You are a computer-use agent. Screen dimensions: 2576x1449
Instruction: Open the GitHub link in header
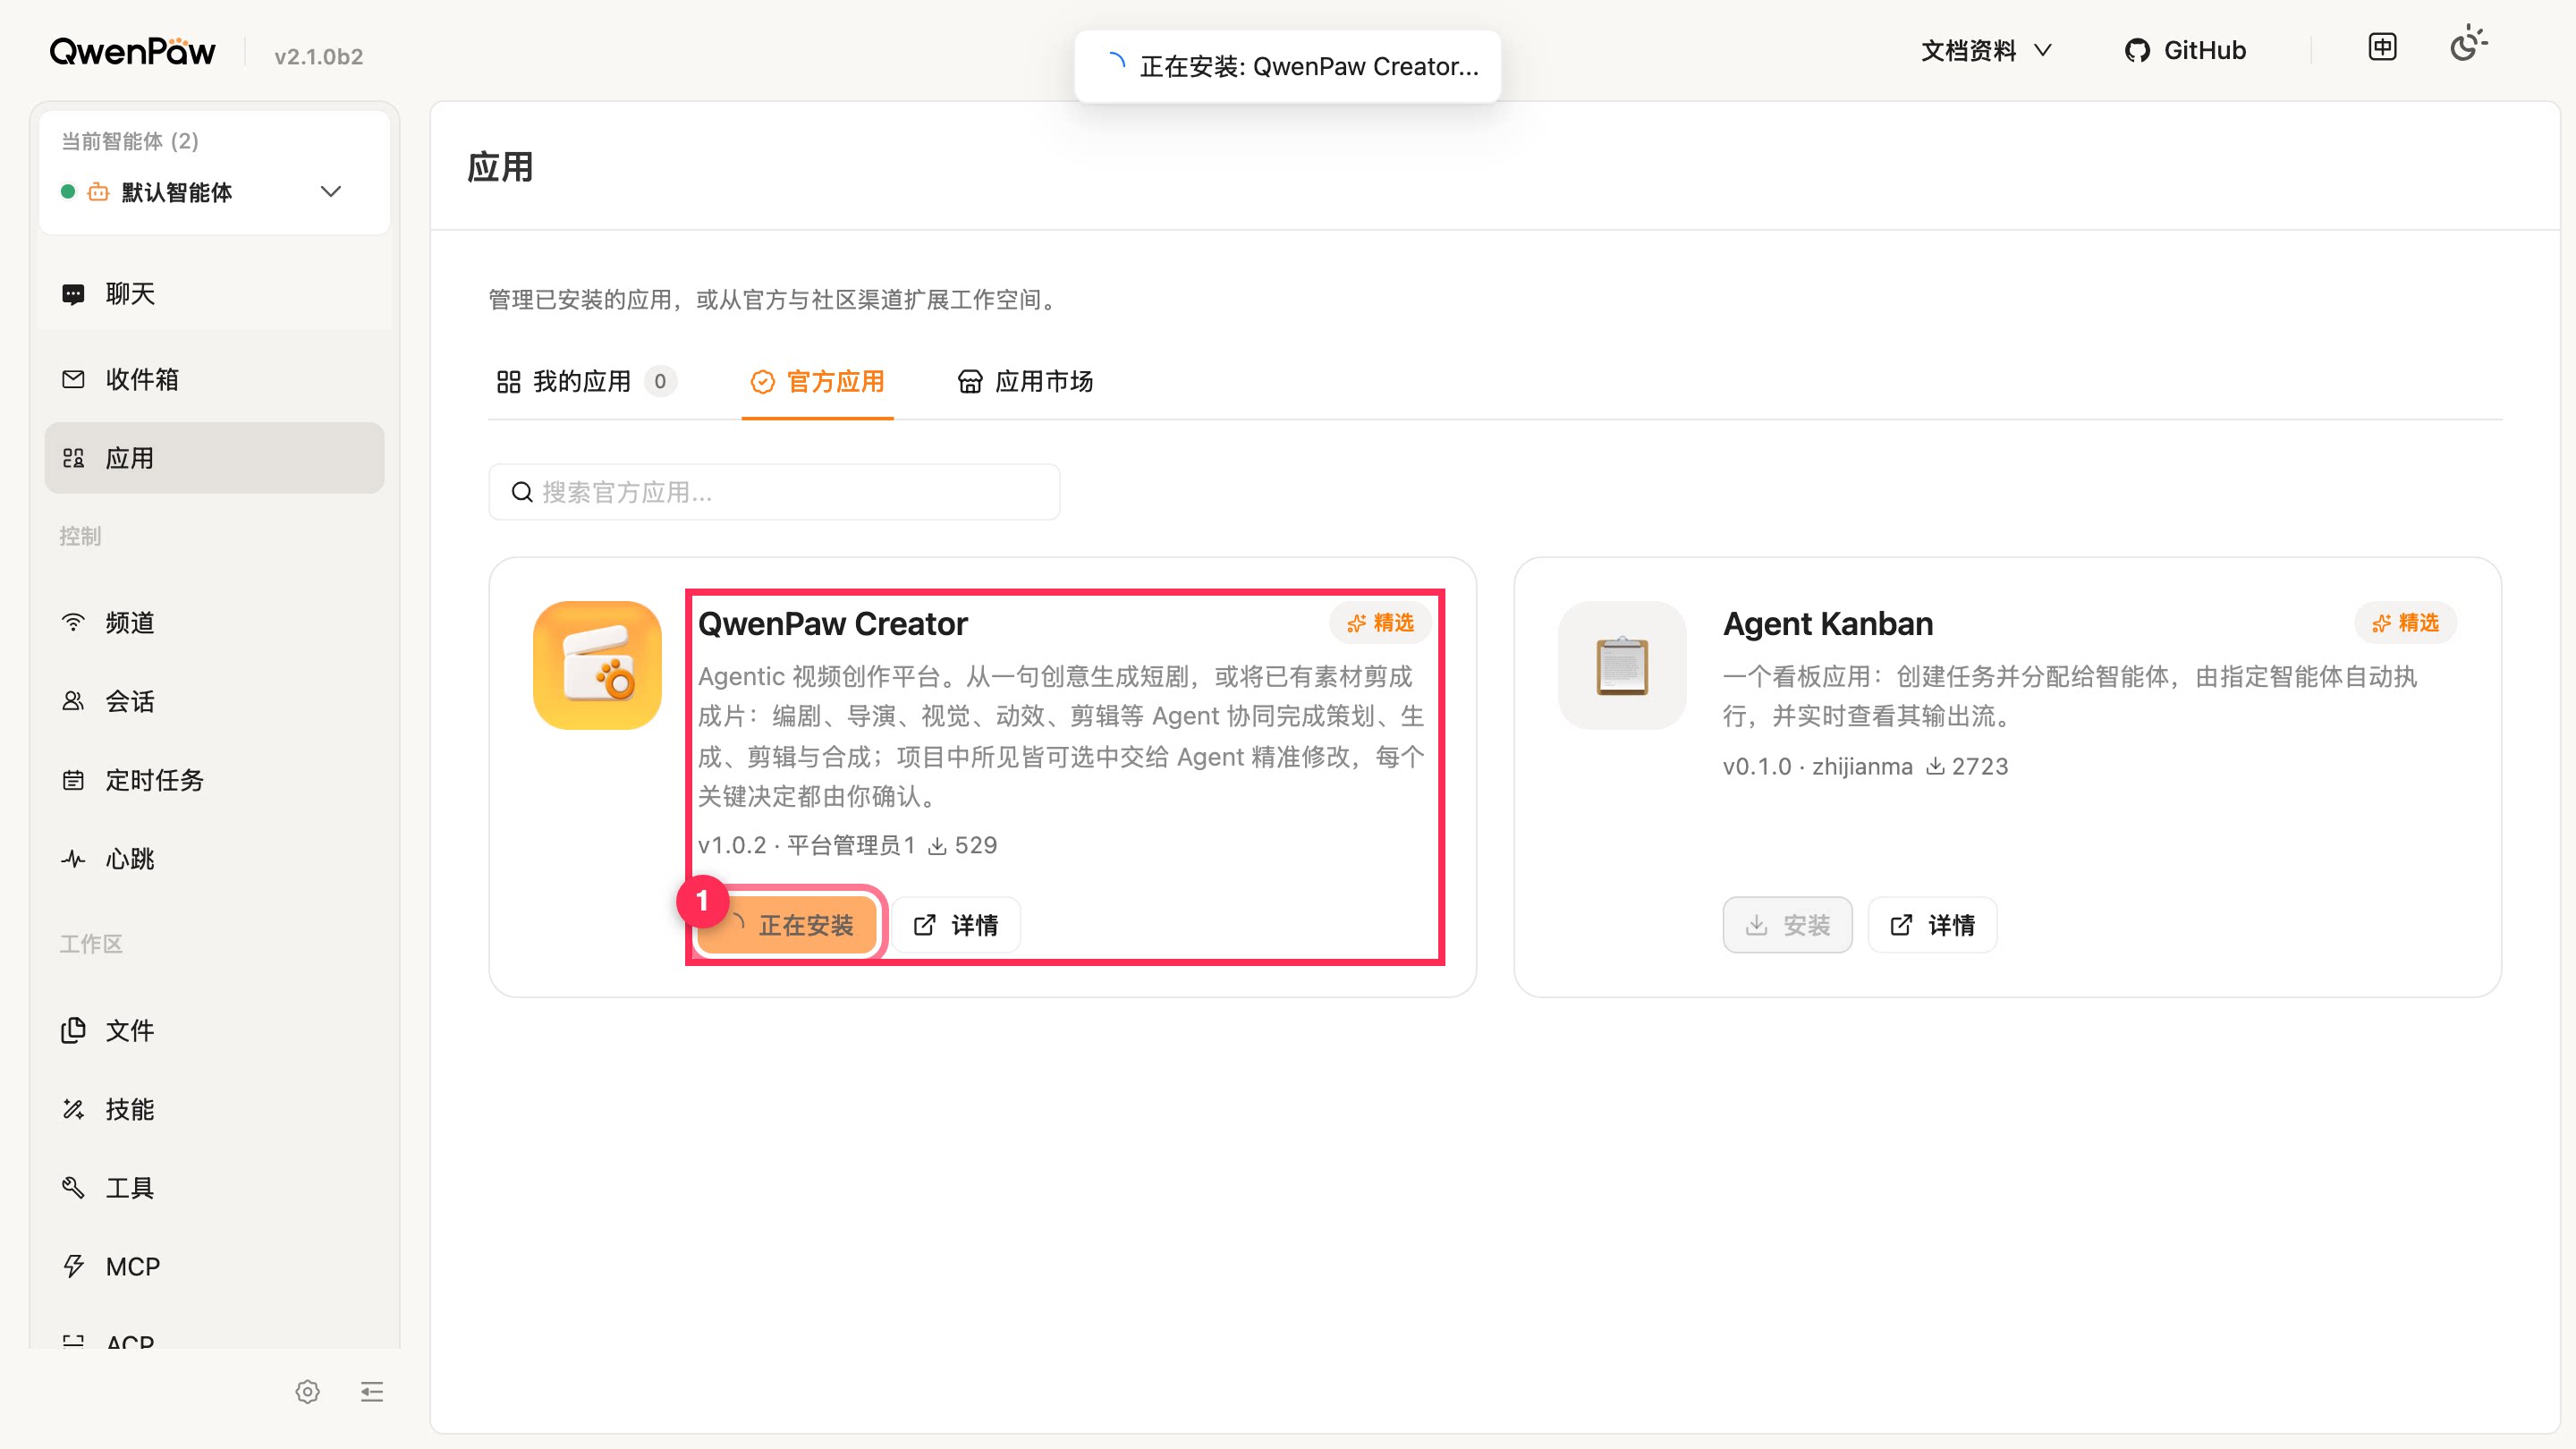[2185, 50]
